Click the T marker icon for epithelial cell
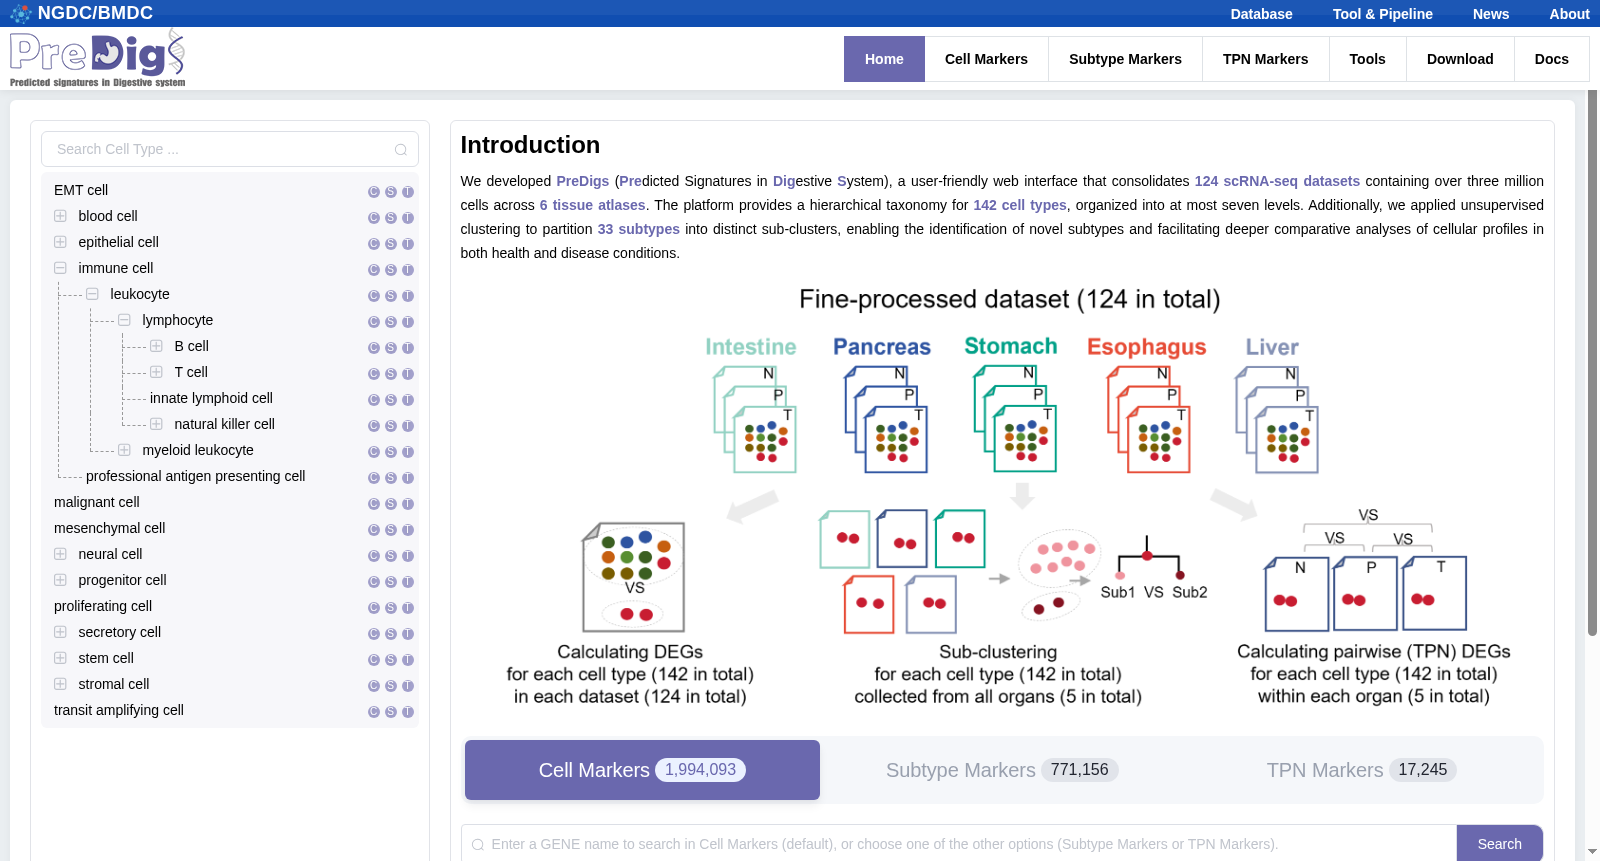 click(408, 244)
